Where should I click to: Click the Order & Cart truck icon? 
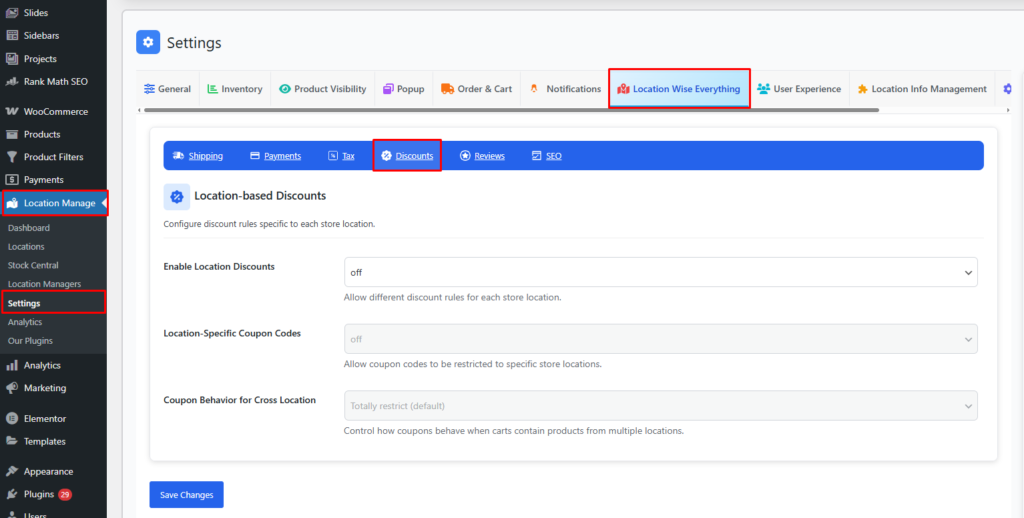447,89
